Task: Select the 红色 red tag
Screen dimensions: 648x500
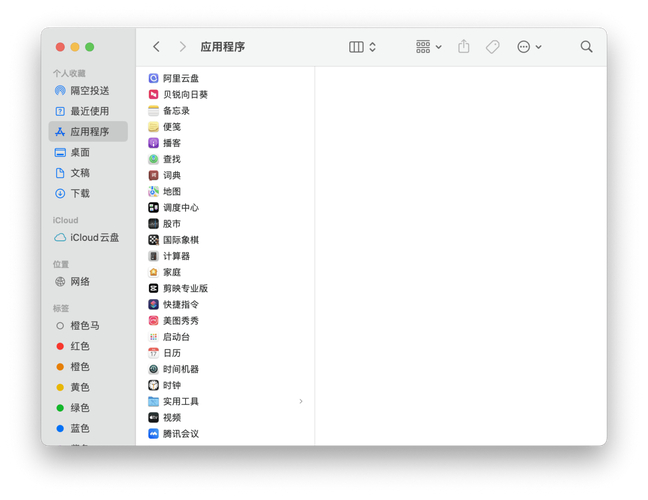Action: [x=88, y=346]
